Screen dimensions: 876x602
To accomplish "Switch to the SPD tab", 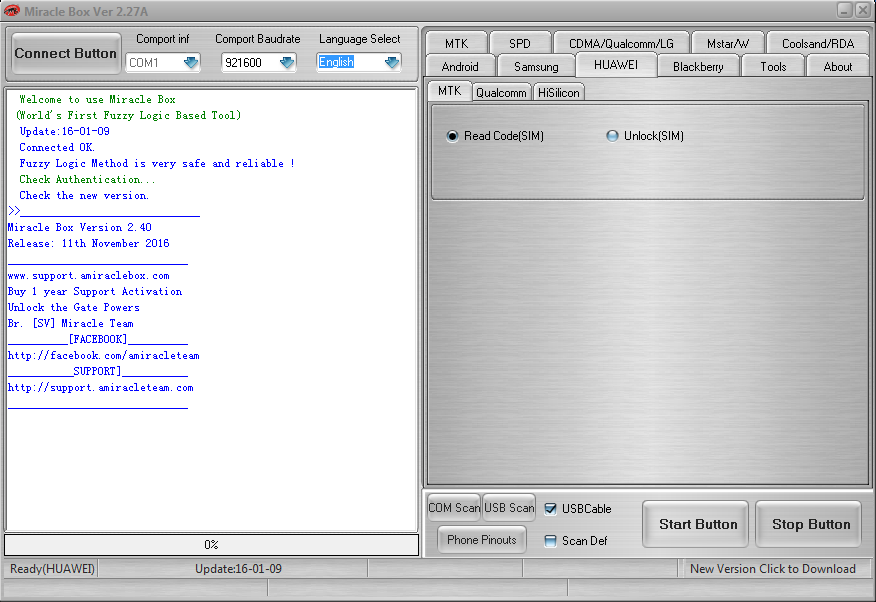I will pos(520,44).
